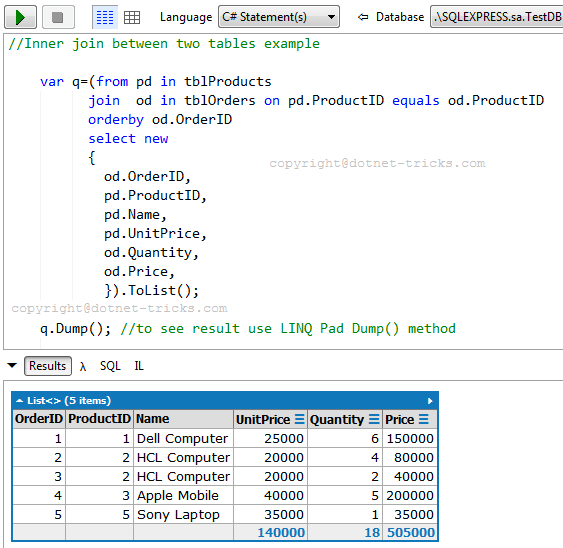563x548 pixels.
Task: Click the Name column header
Action: coord(183,419)
